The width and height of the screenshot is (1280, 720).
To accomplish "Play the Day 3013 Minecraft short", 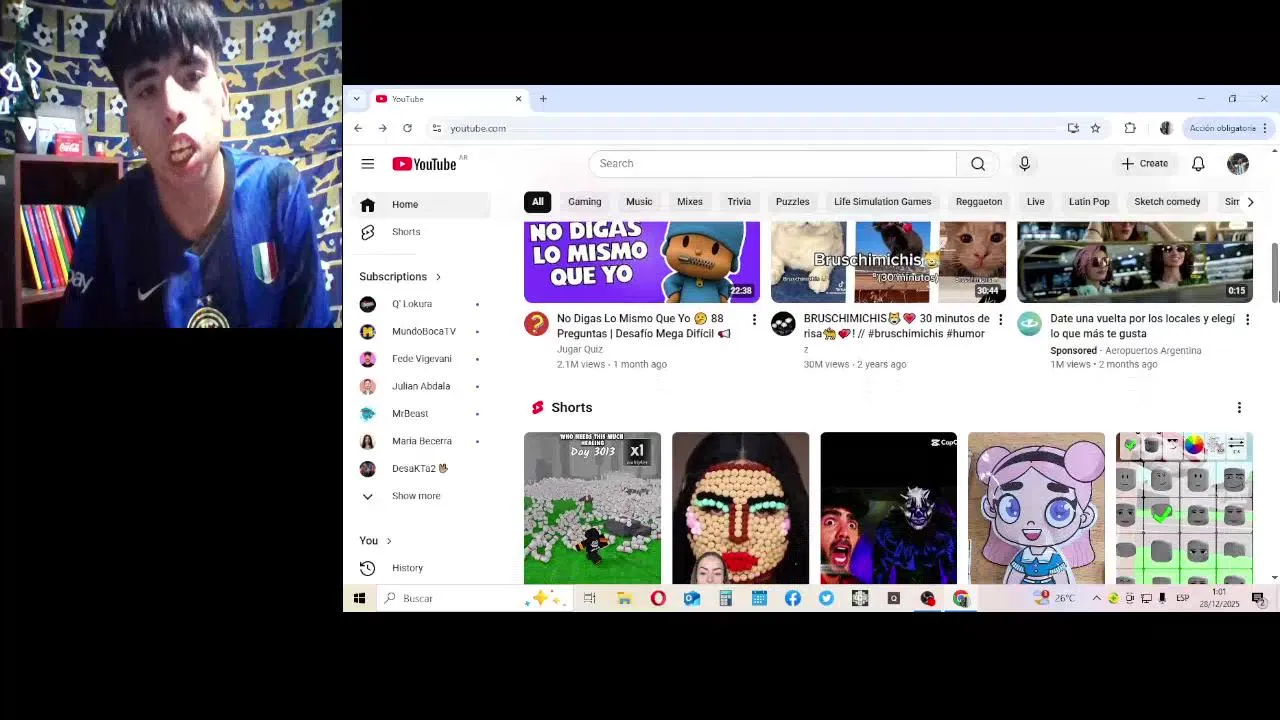I will (x=592, y=508).
